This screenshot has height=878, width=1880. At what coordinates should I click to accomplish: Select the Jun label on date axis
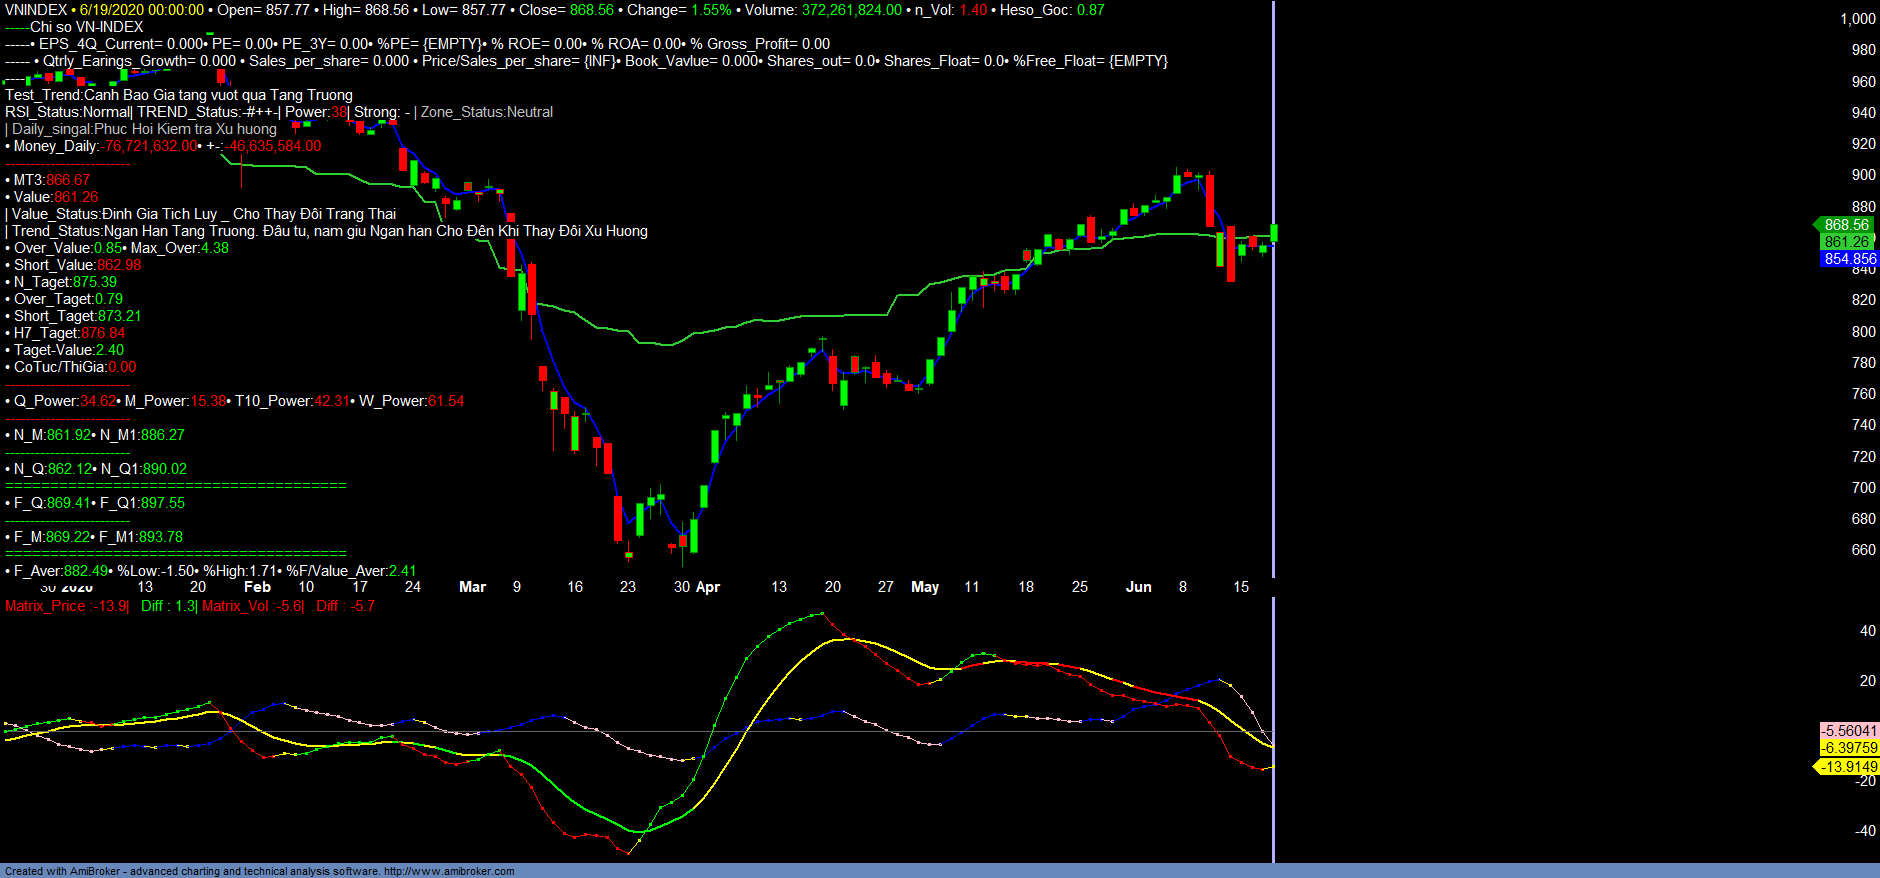1138,587
